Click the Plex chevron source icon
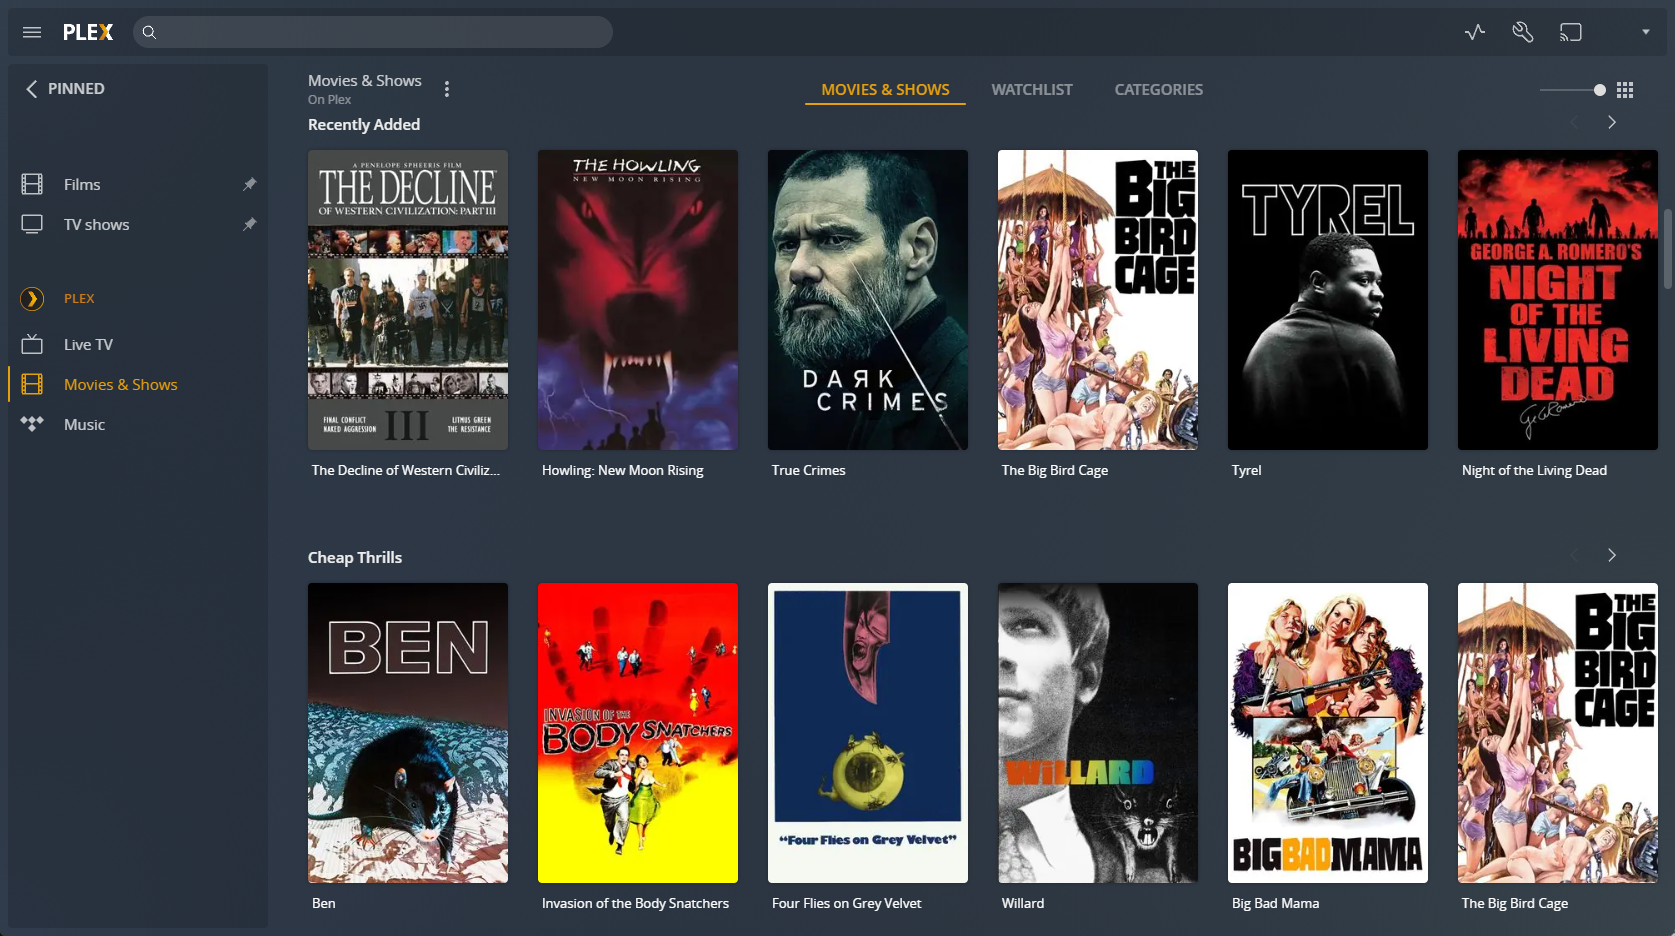 (32, 298)
